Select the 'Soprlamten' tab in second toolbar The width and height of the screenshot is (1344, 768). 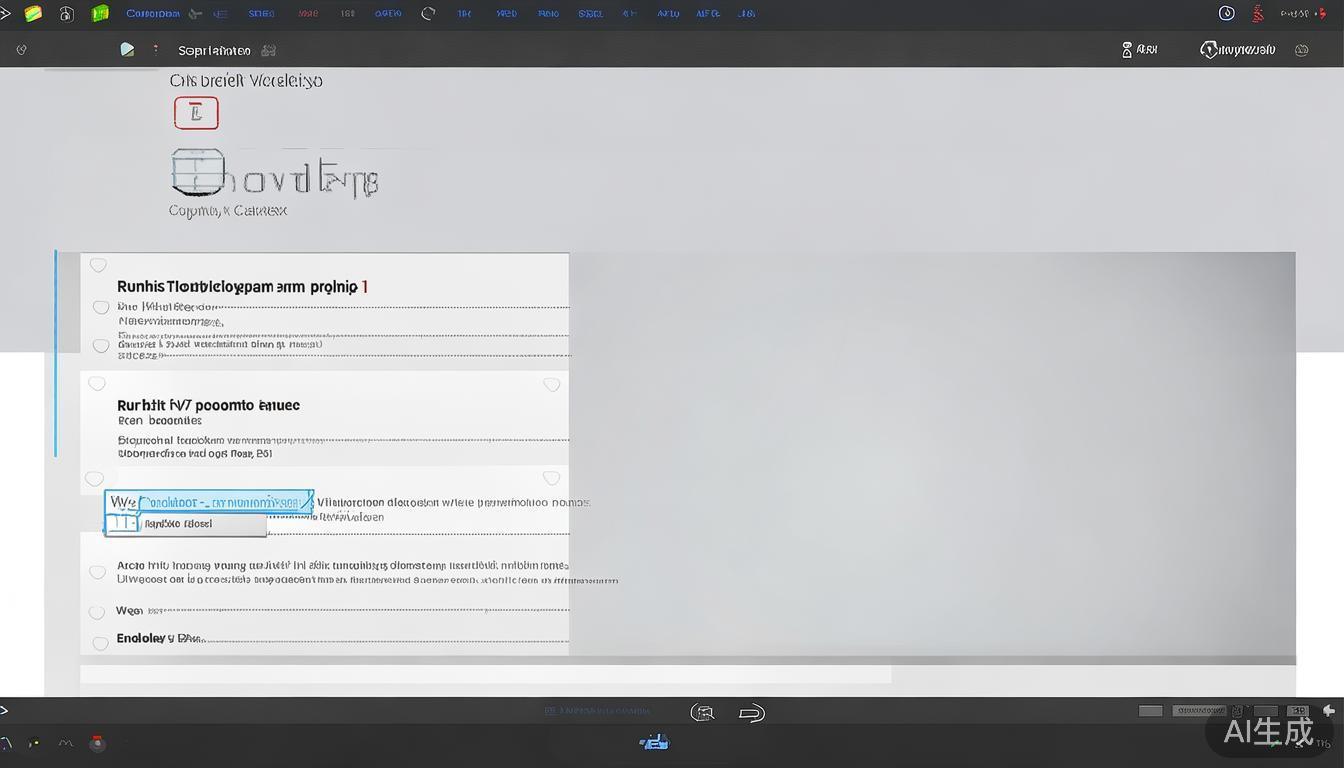[x=214, y=50]
